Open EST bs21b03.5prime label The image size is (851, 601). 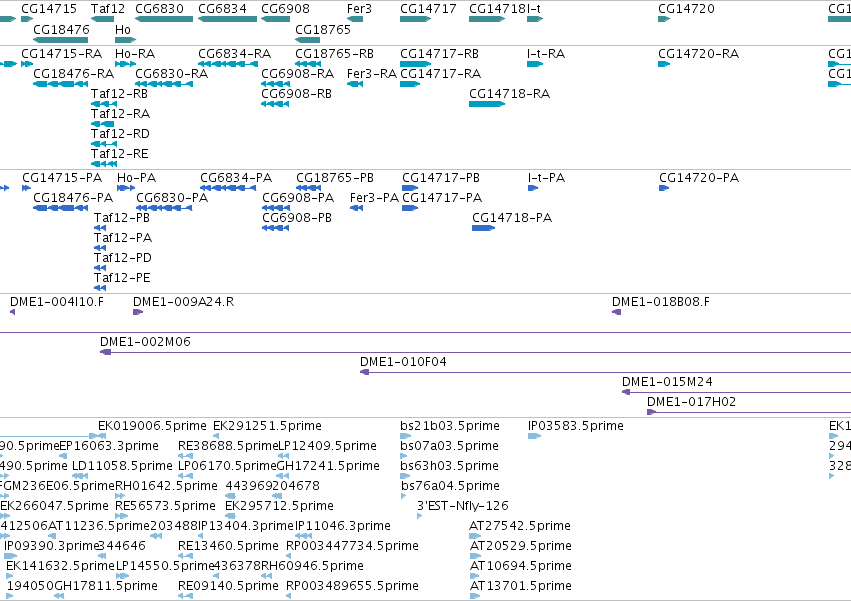(449, 426)
